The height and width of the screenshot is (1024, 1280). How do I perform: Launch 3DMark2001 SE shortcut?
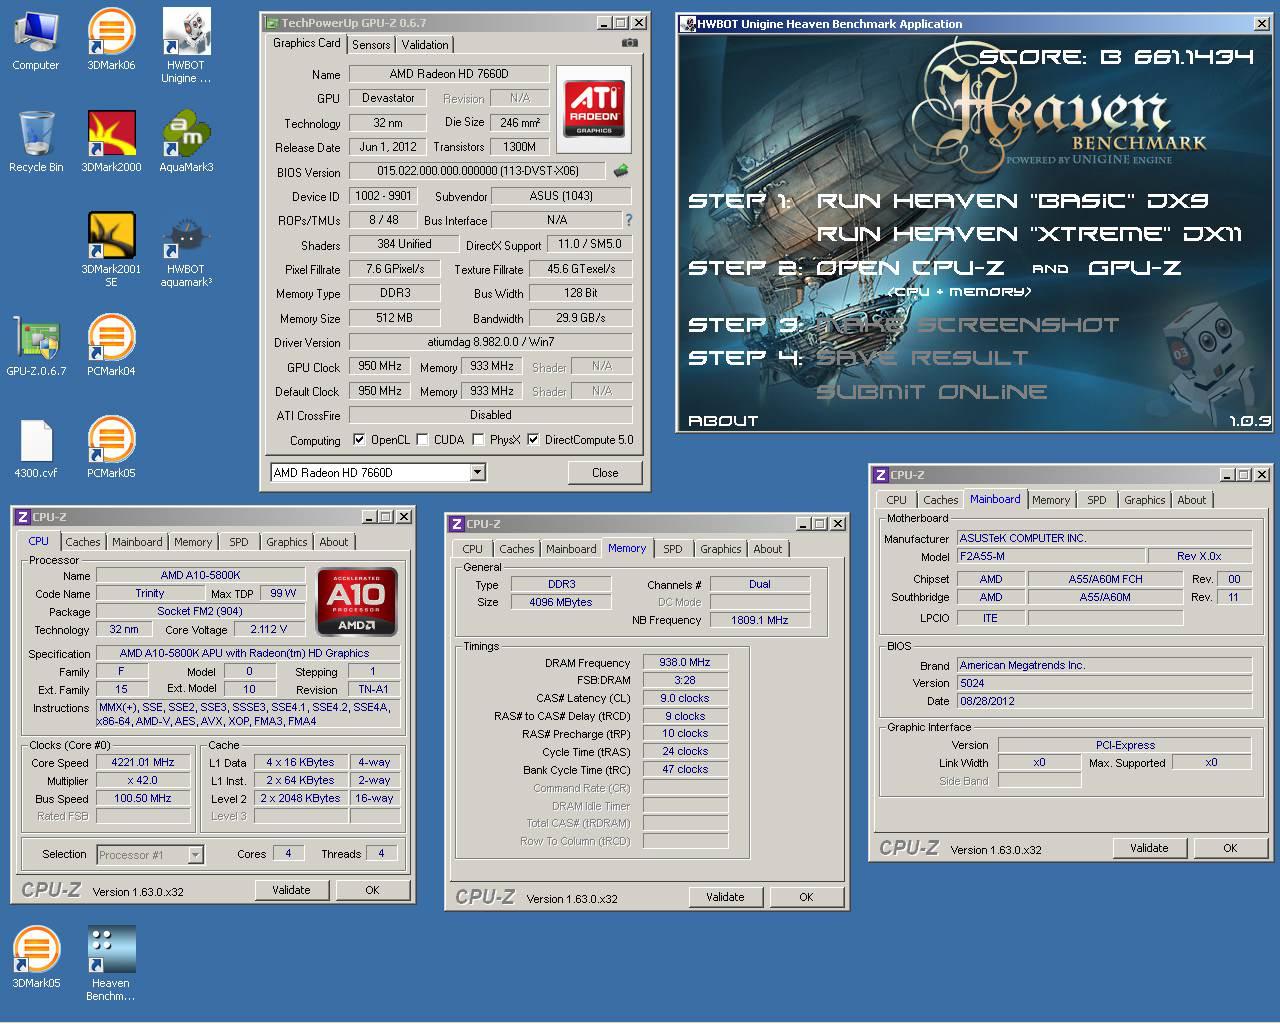pos(111,250)
